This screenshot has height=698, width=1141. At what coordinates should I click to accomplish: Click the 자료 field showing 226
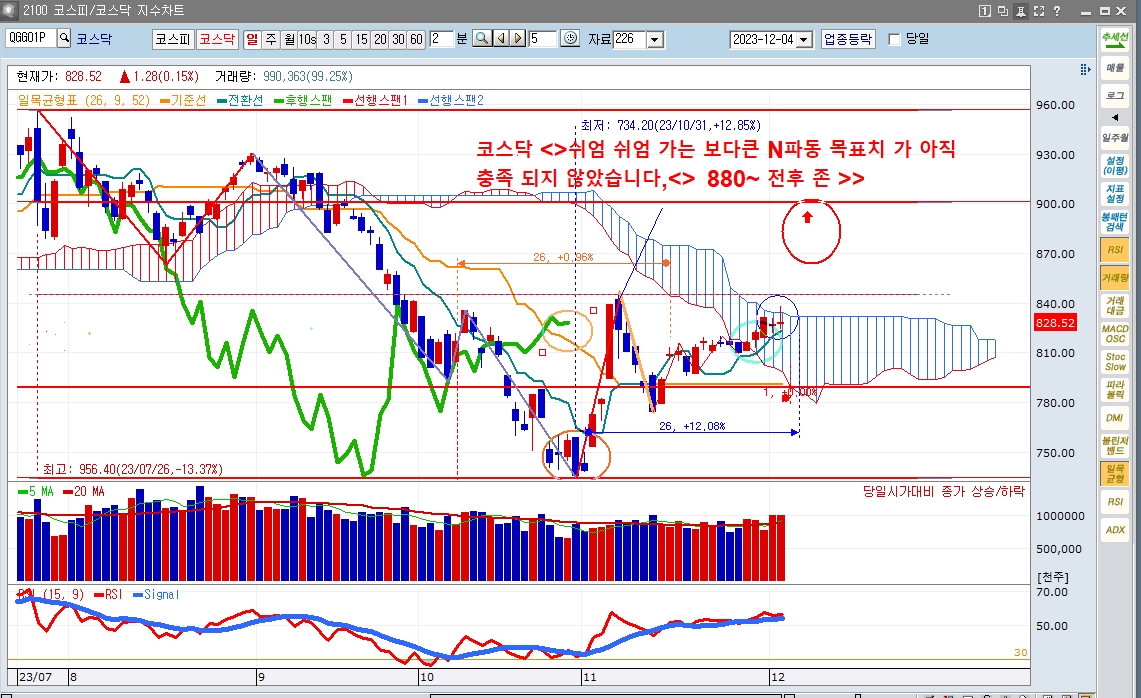pyautogui.click(x=629, y=39)
